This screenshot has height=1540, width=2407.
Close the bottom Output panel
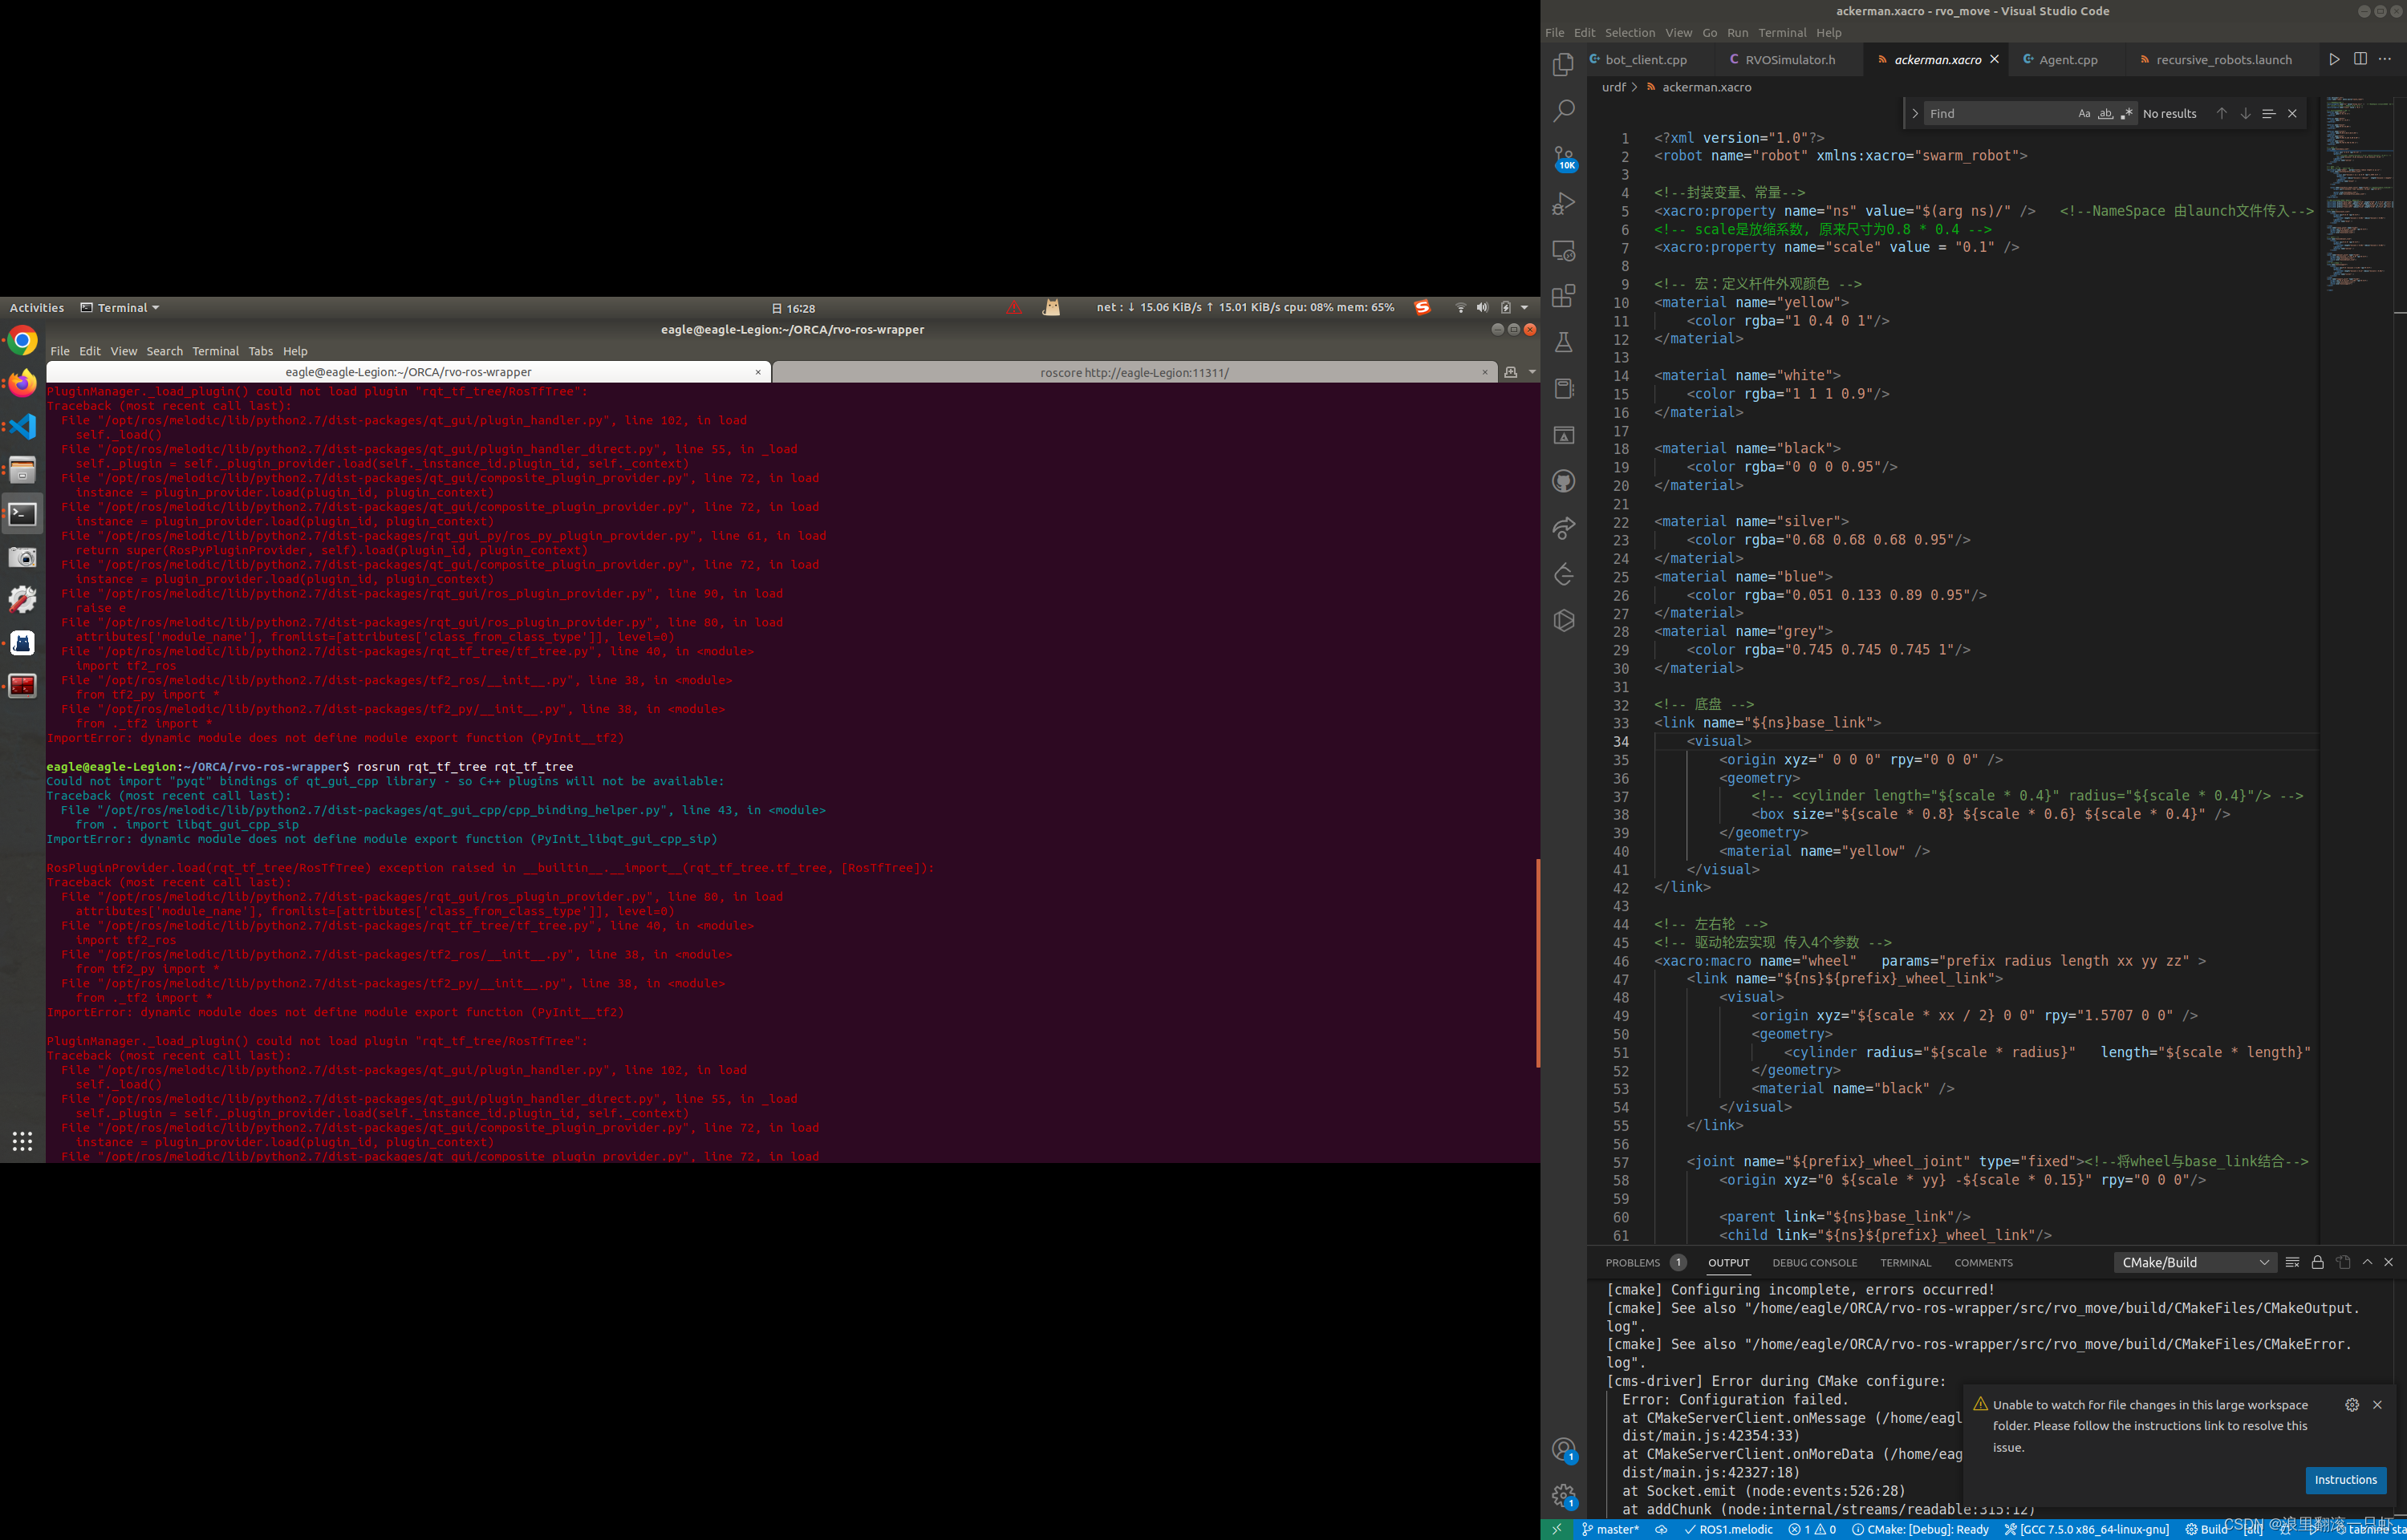tap(2389, 1262)
